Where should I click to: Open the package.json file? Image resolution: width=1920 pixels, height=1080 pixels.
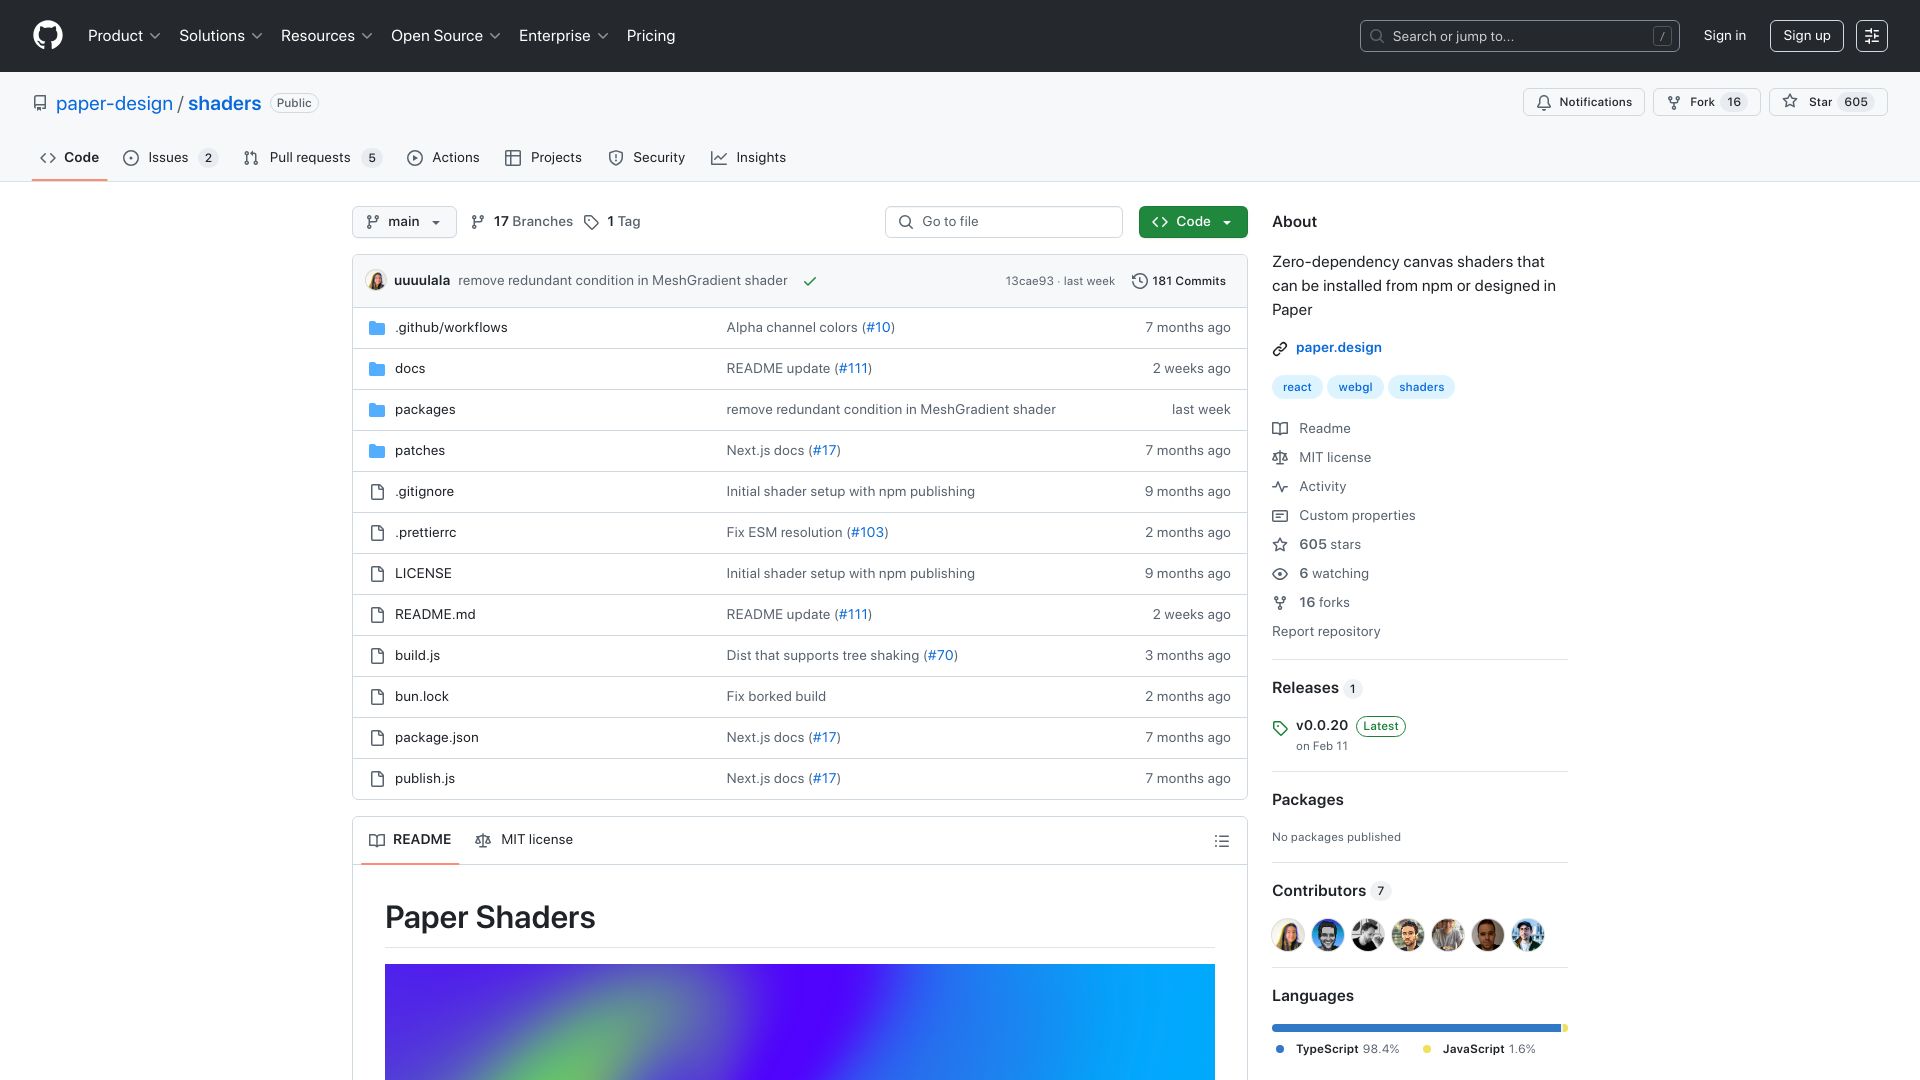pos(437,738)
